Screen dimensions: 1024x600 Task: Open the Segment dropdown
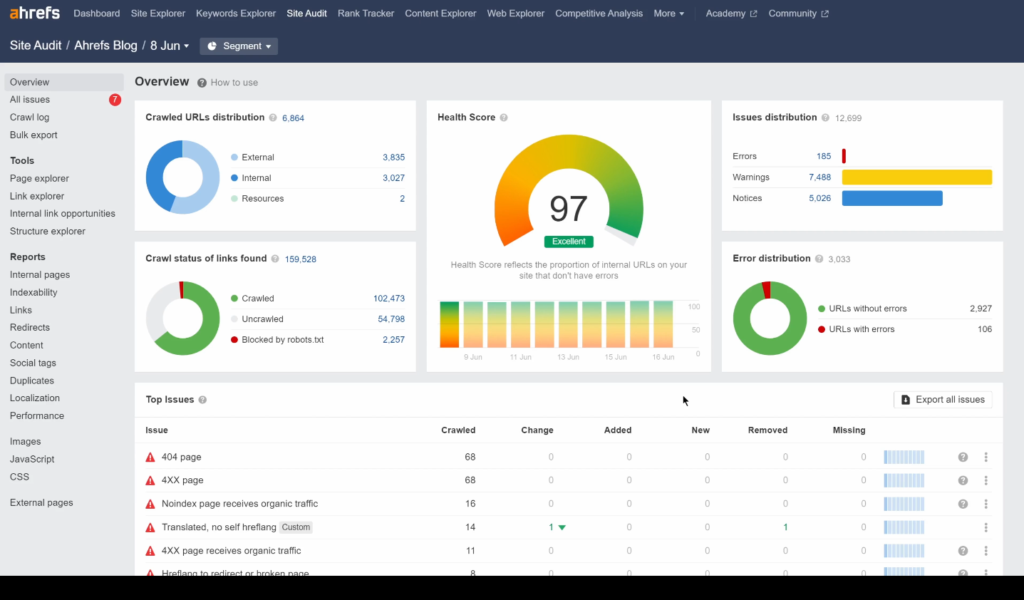238,45
